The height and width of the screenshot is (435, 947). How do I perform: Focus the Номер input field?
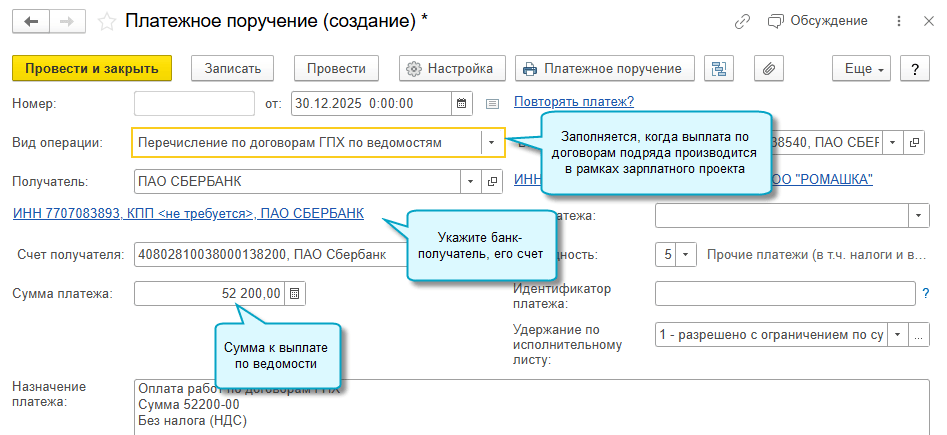click(x=194, y=102)
